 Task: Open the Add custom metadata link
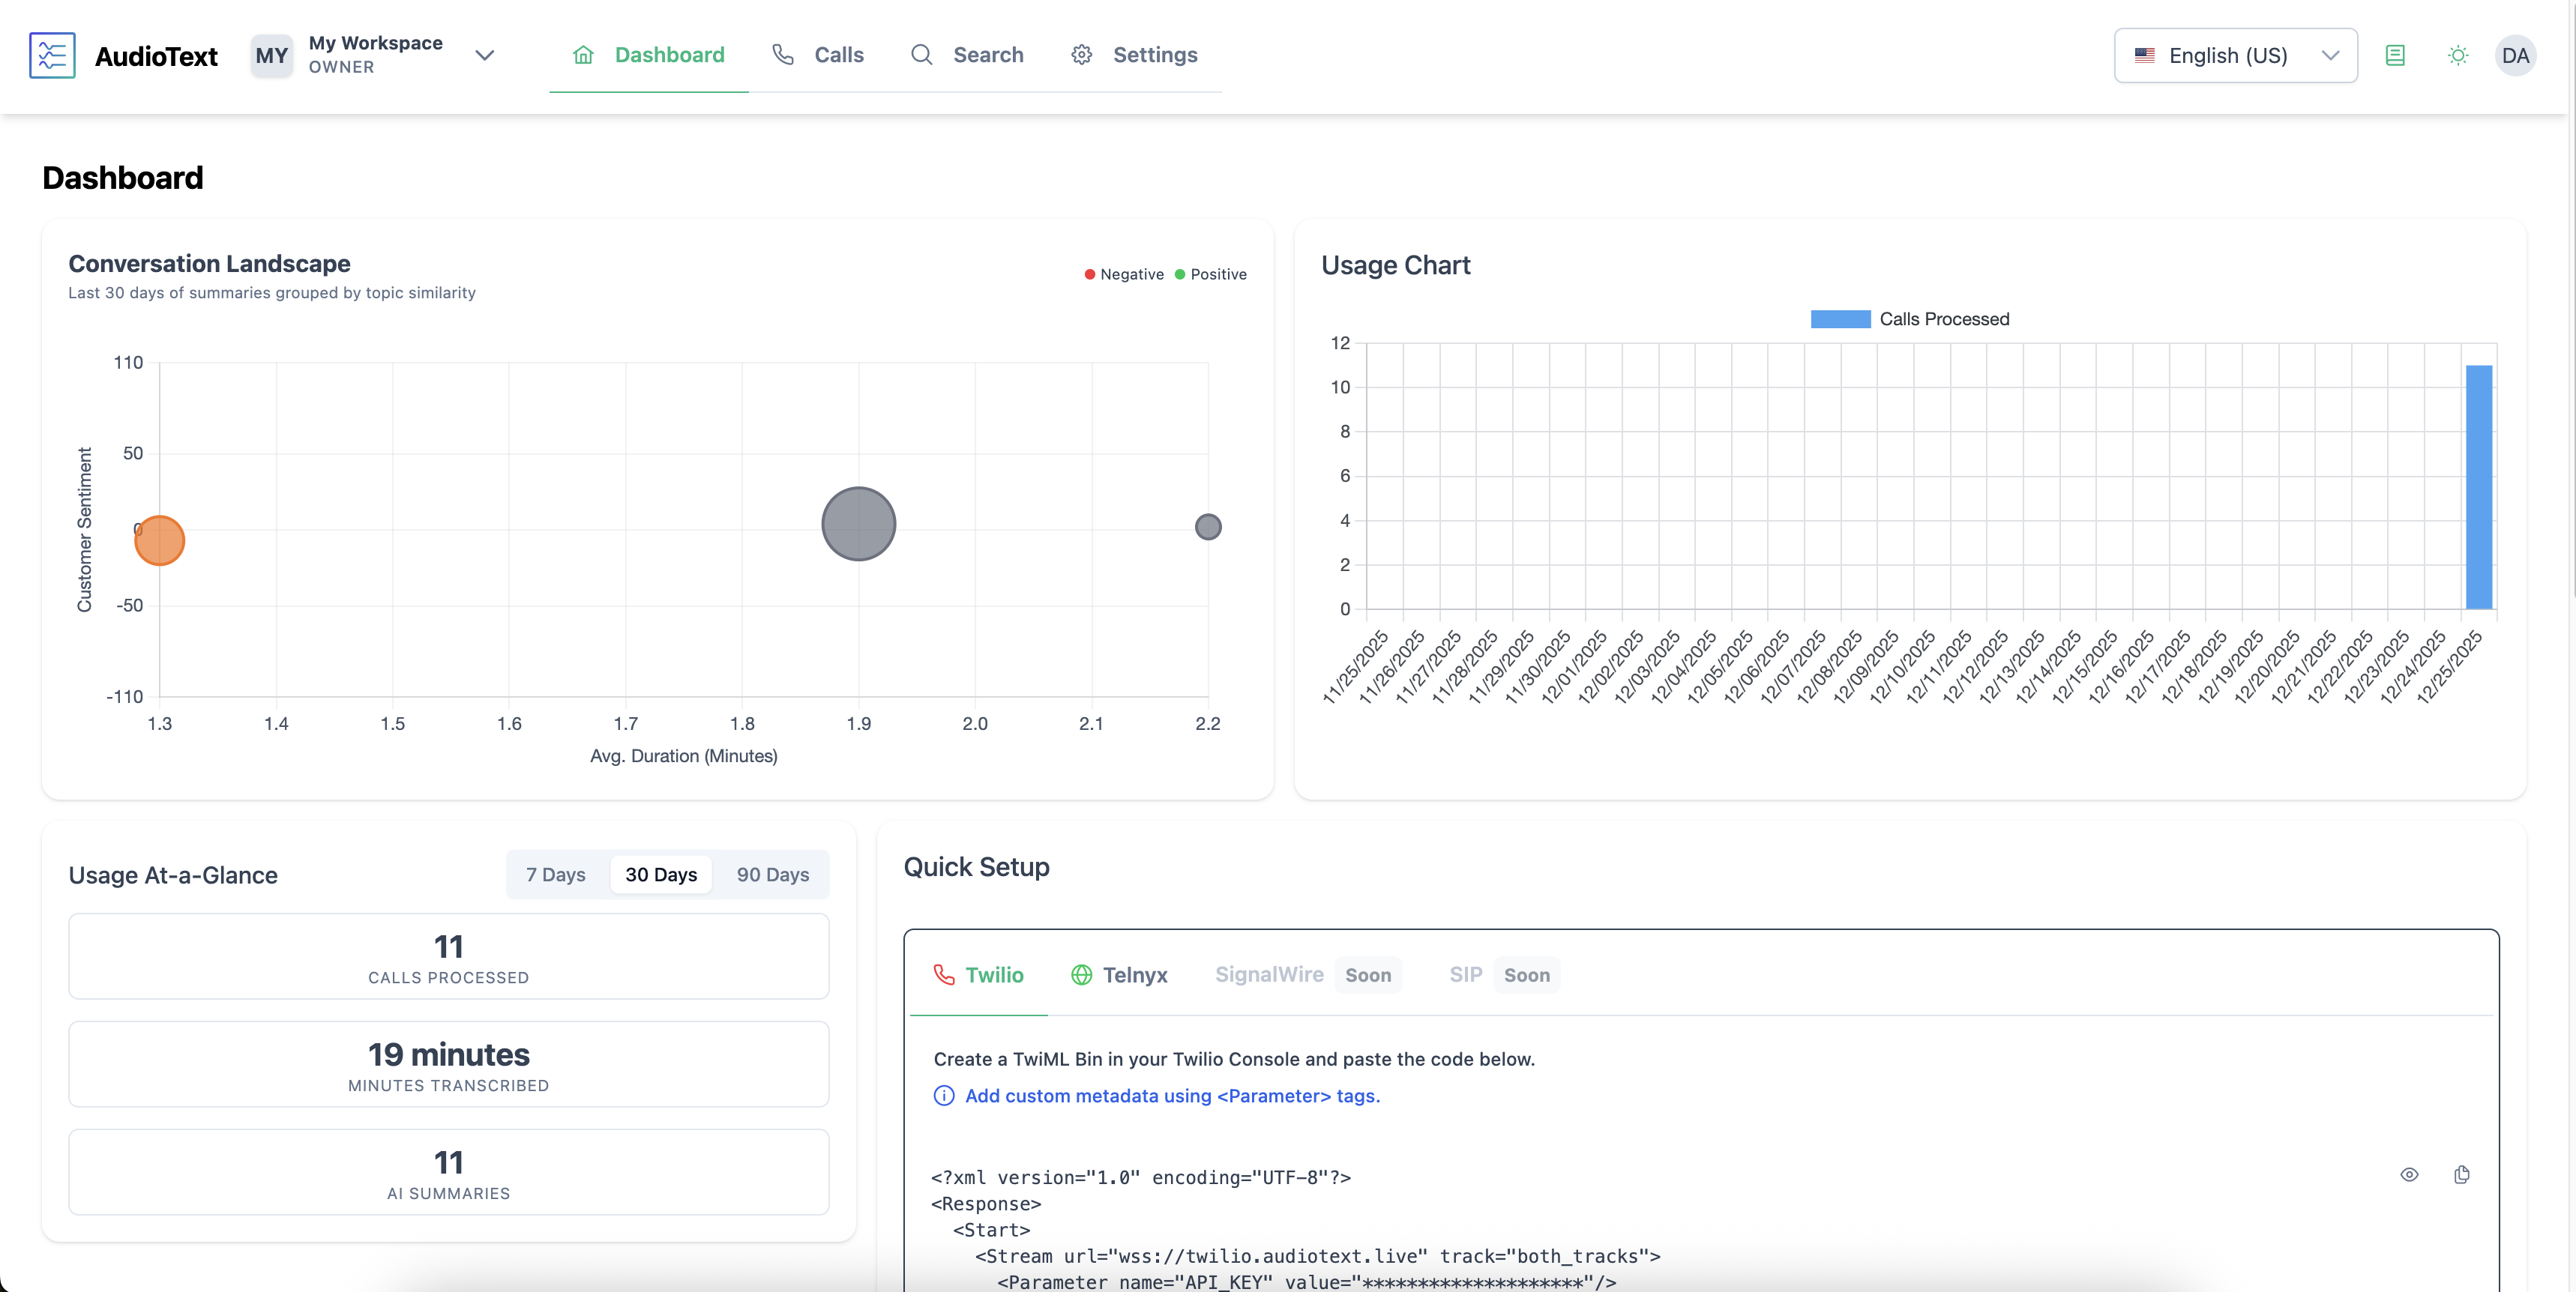click(x=1172, y=1096)
